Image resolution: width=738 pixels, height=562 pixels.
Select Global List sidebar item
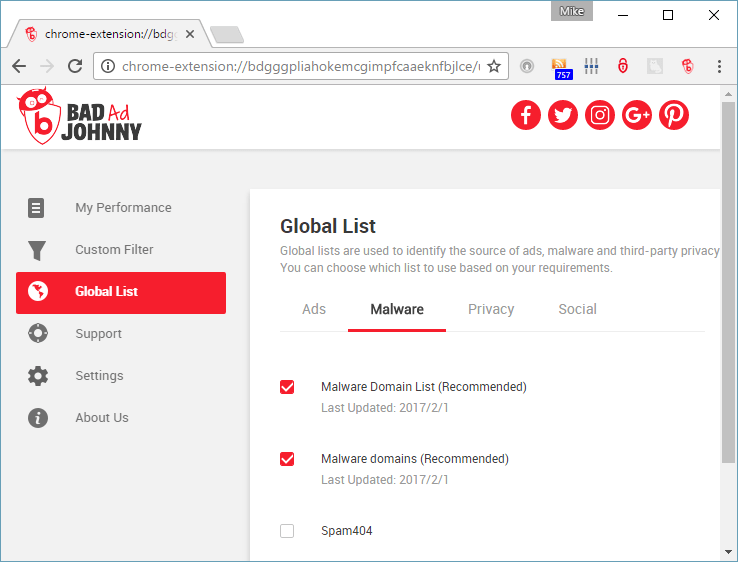point(121,293)
